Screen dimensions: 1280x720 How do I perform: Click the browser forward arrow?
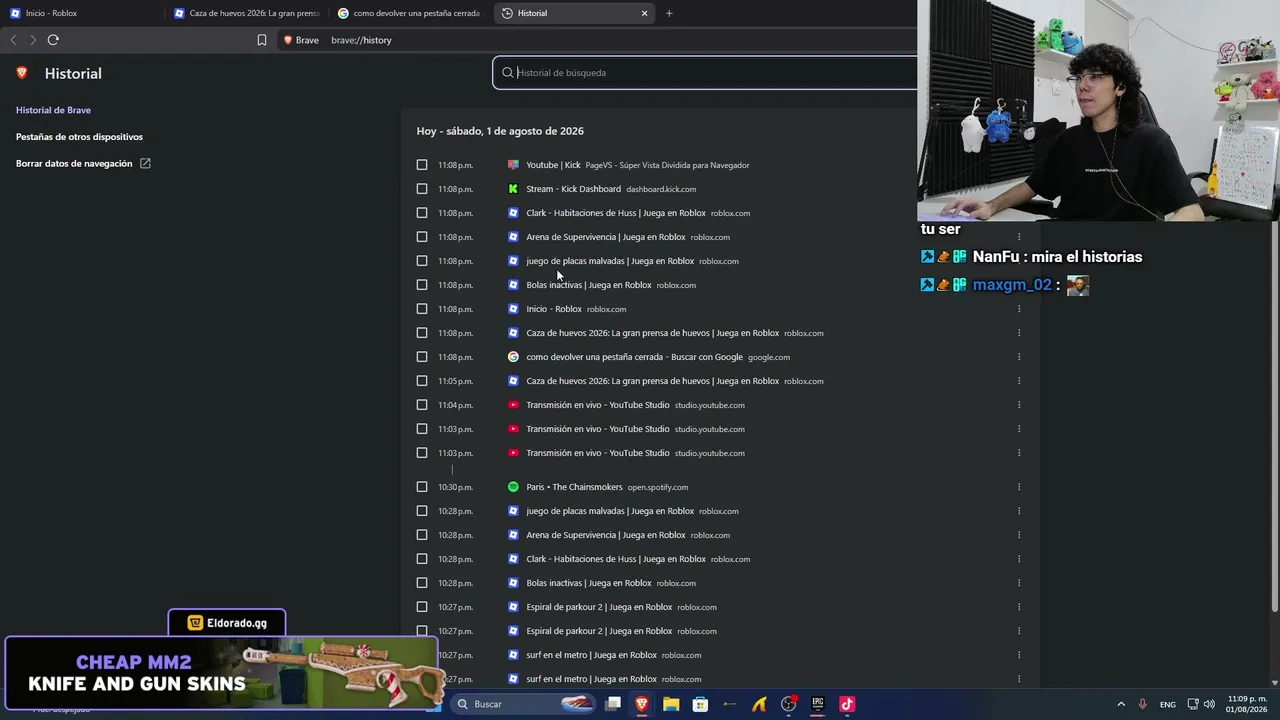pos(33,40)
